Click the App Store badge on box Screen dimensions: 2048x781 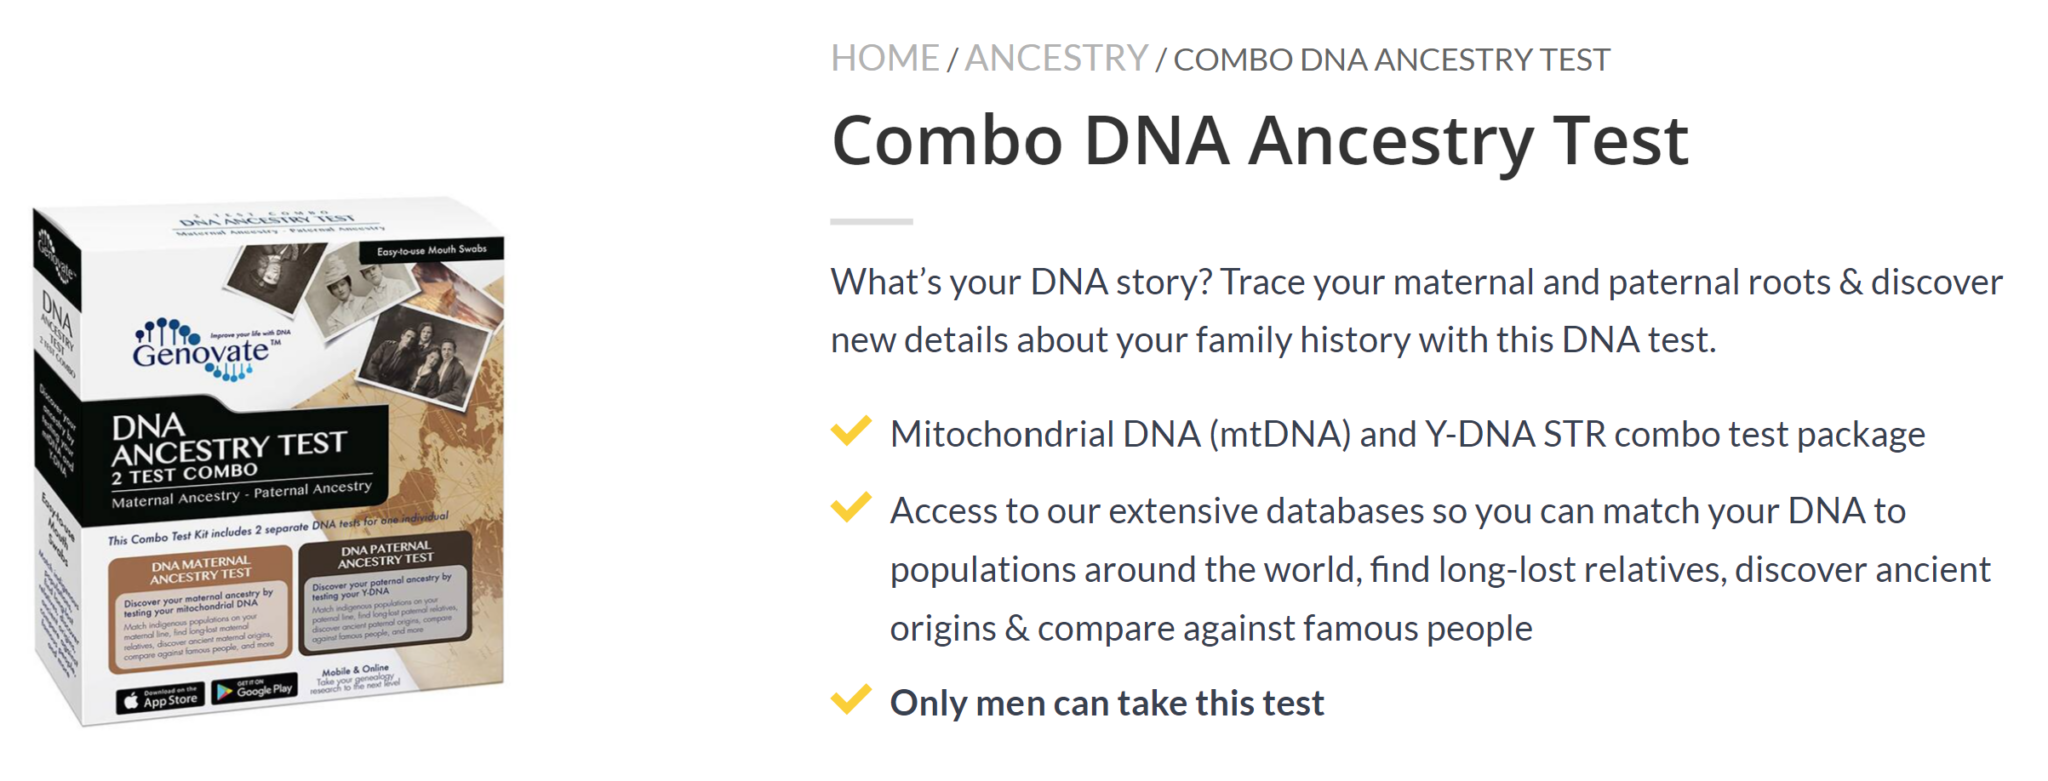160,698
